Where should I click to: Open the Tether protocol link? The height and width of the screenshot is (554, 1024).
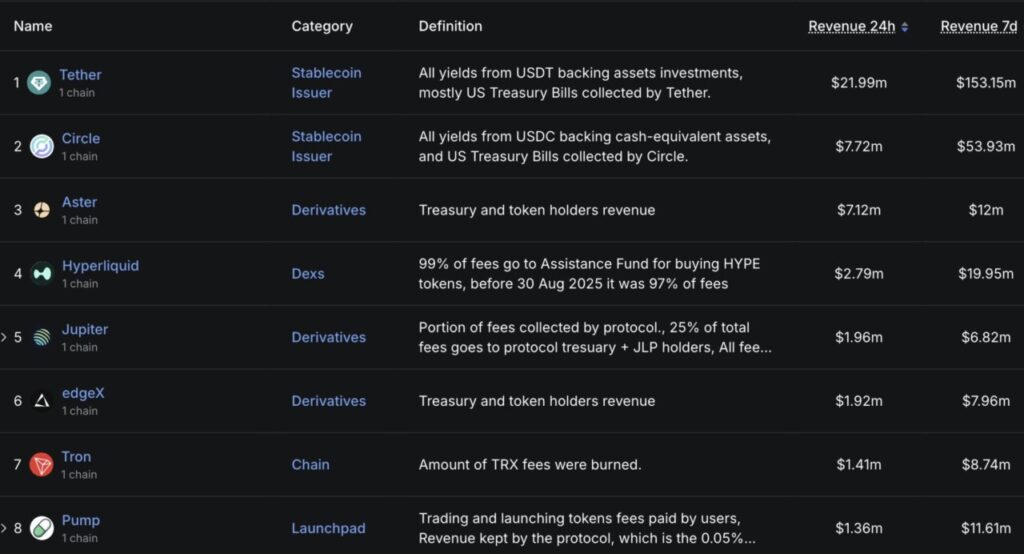tap(80, 75)
